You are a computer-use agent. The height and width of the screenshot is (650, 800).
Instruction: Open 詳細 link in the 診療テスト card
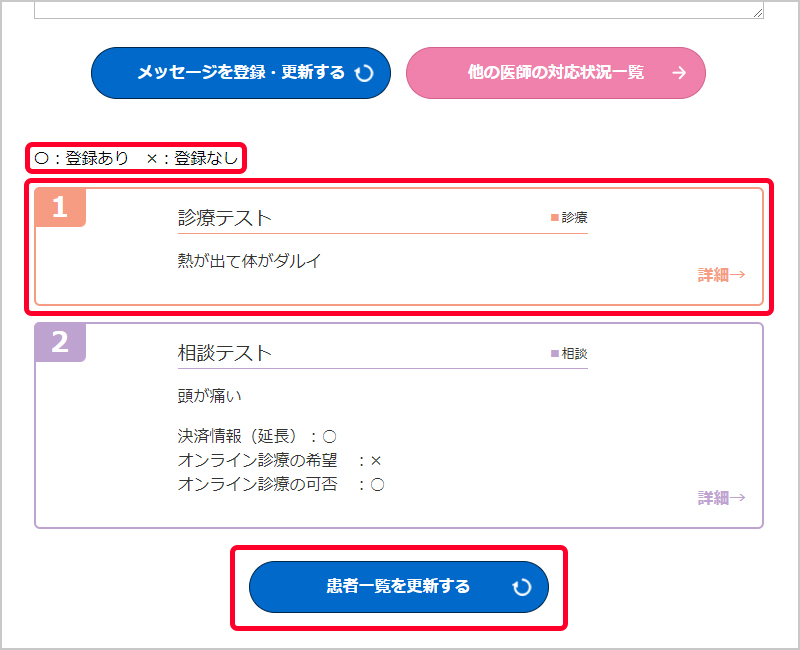(x=721, y=275)
